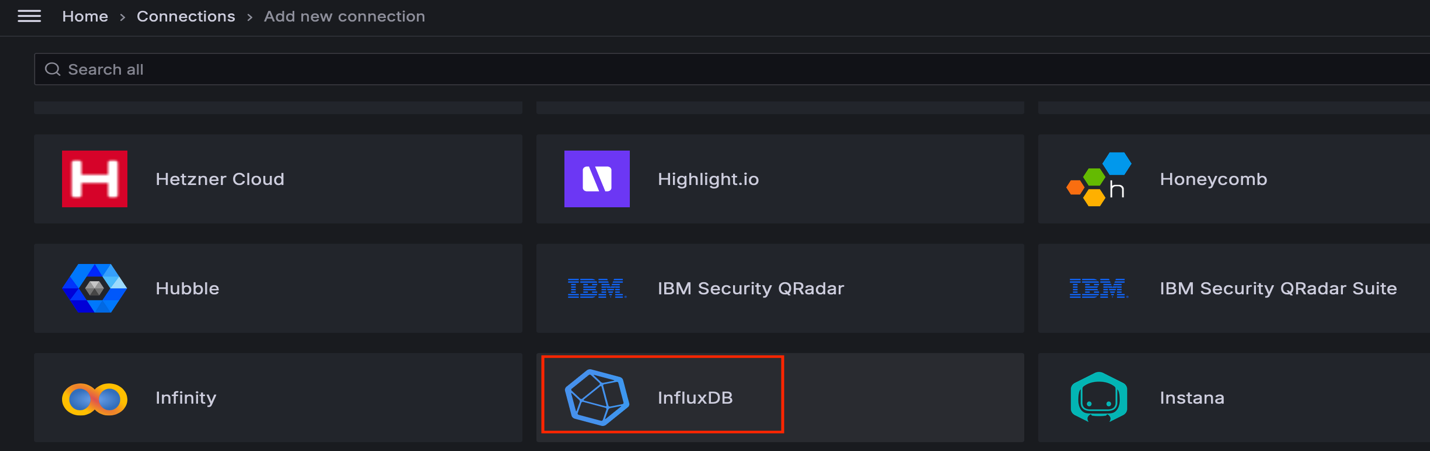
Task: Focus the Search all input field
Action: tap(732, 69)
